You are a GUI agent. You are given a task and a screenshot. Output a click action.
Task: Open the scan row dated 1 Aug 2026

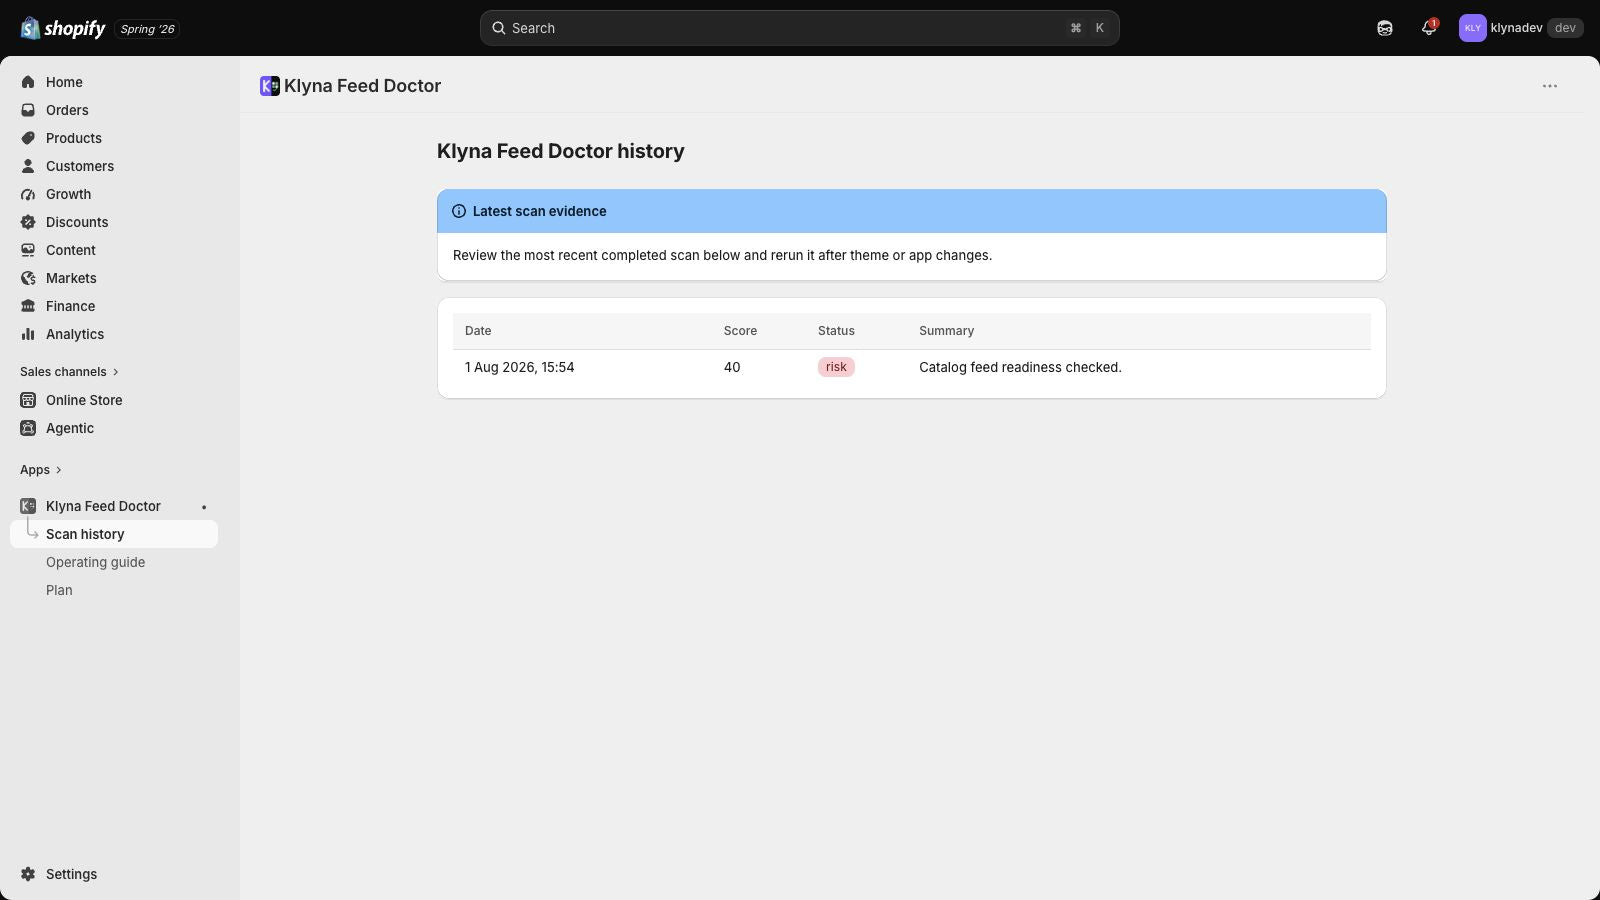coord(911,367)
